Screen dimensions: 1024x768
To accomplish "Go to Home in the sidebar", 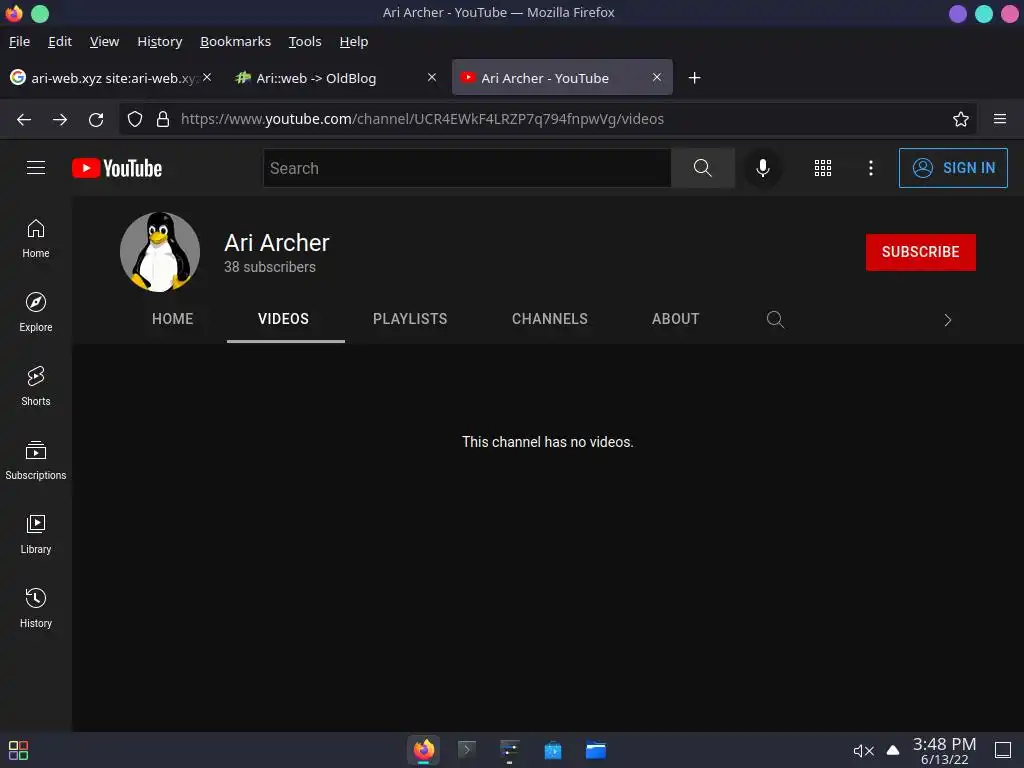I will click(36, 238).
